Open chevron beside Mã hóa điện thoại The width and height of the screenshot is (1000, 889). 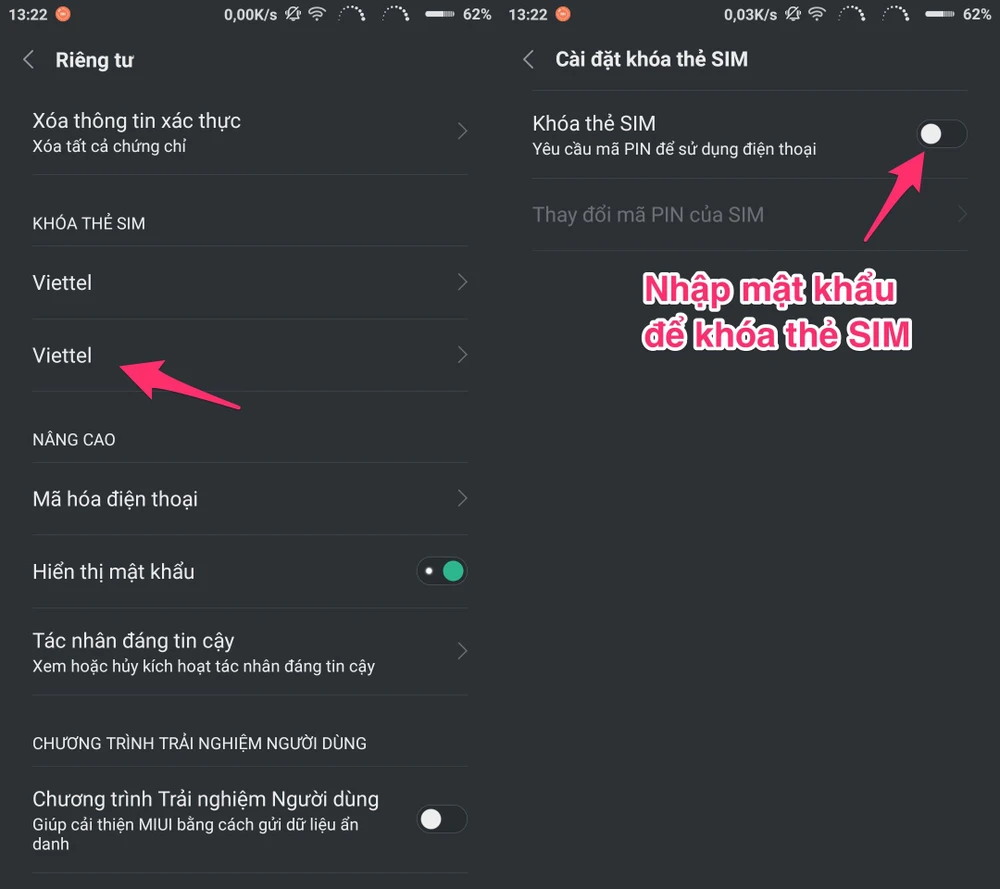(462, 498)
